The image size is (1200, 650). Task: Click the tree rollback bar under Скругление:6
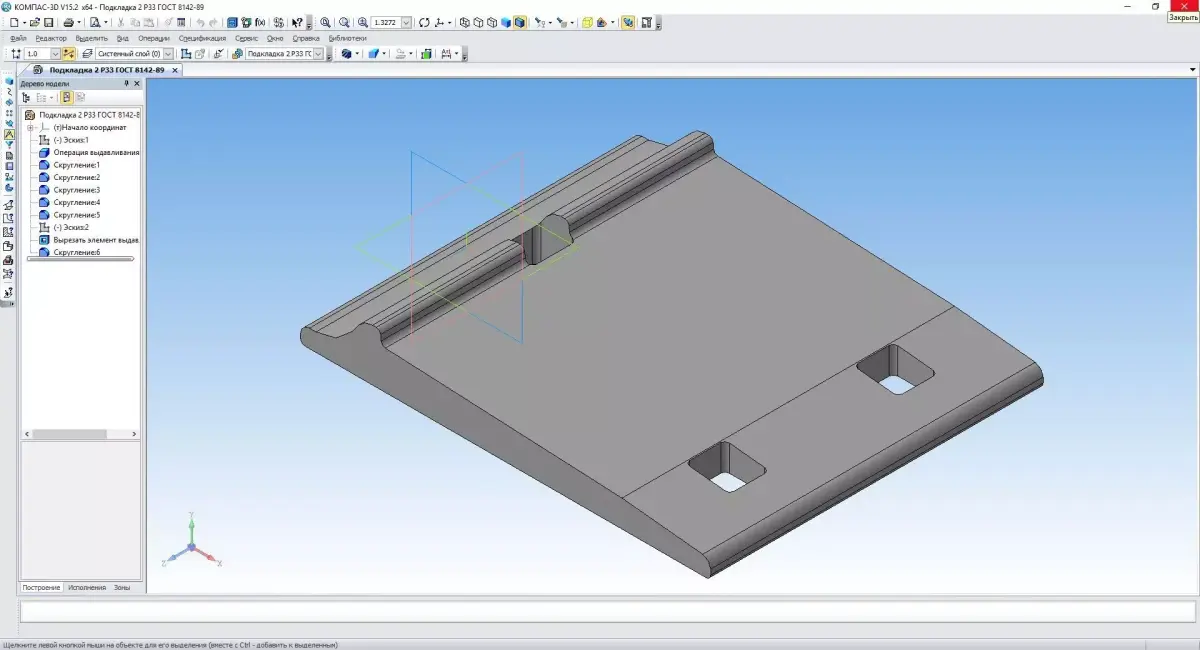click(x=80, y=259)
